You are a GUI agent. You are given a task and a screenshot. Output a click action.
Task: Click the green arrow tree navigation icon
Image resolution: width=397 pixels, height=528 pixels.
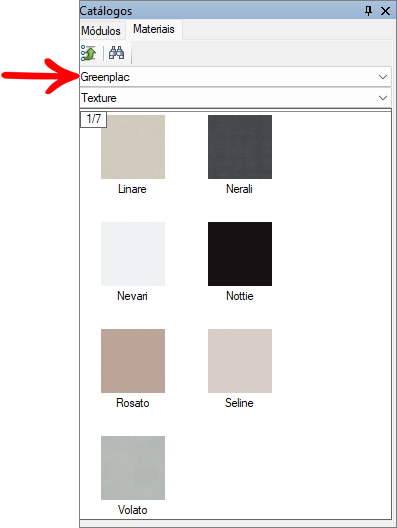(x=89, y=53)
